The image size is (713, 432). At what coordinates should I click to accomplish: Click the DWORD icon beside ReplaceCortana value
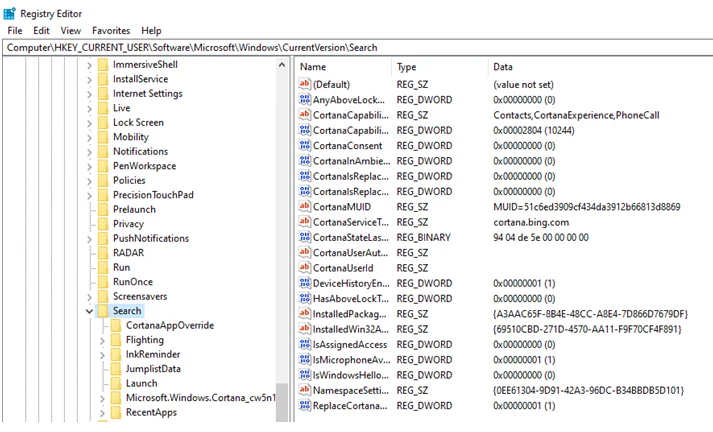click(304, 405)
